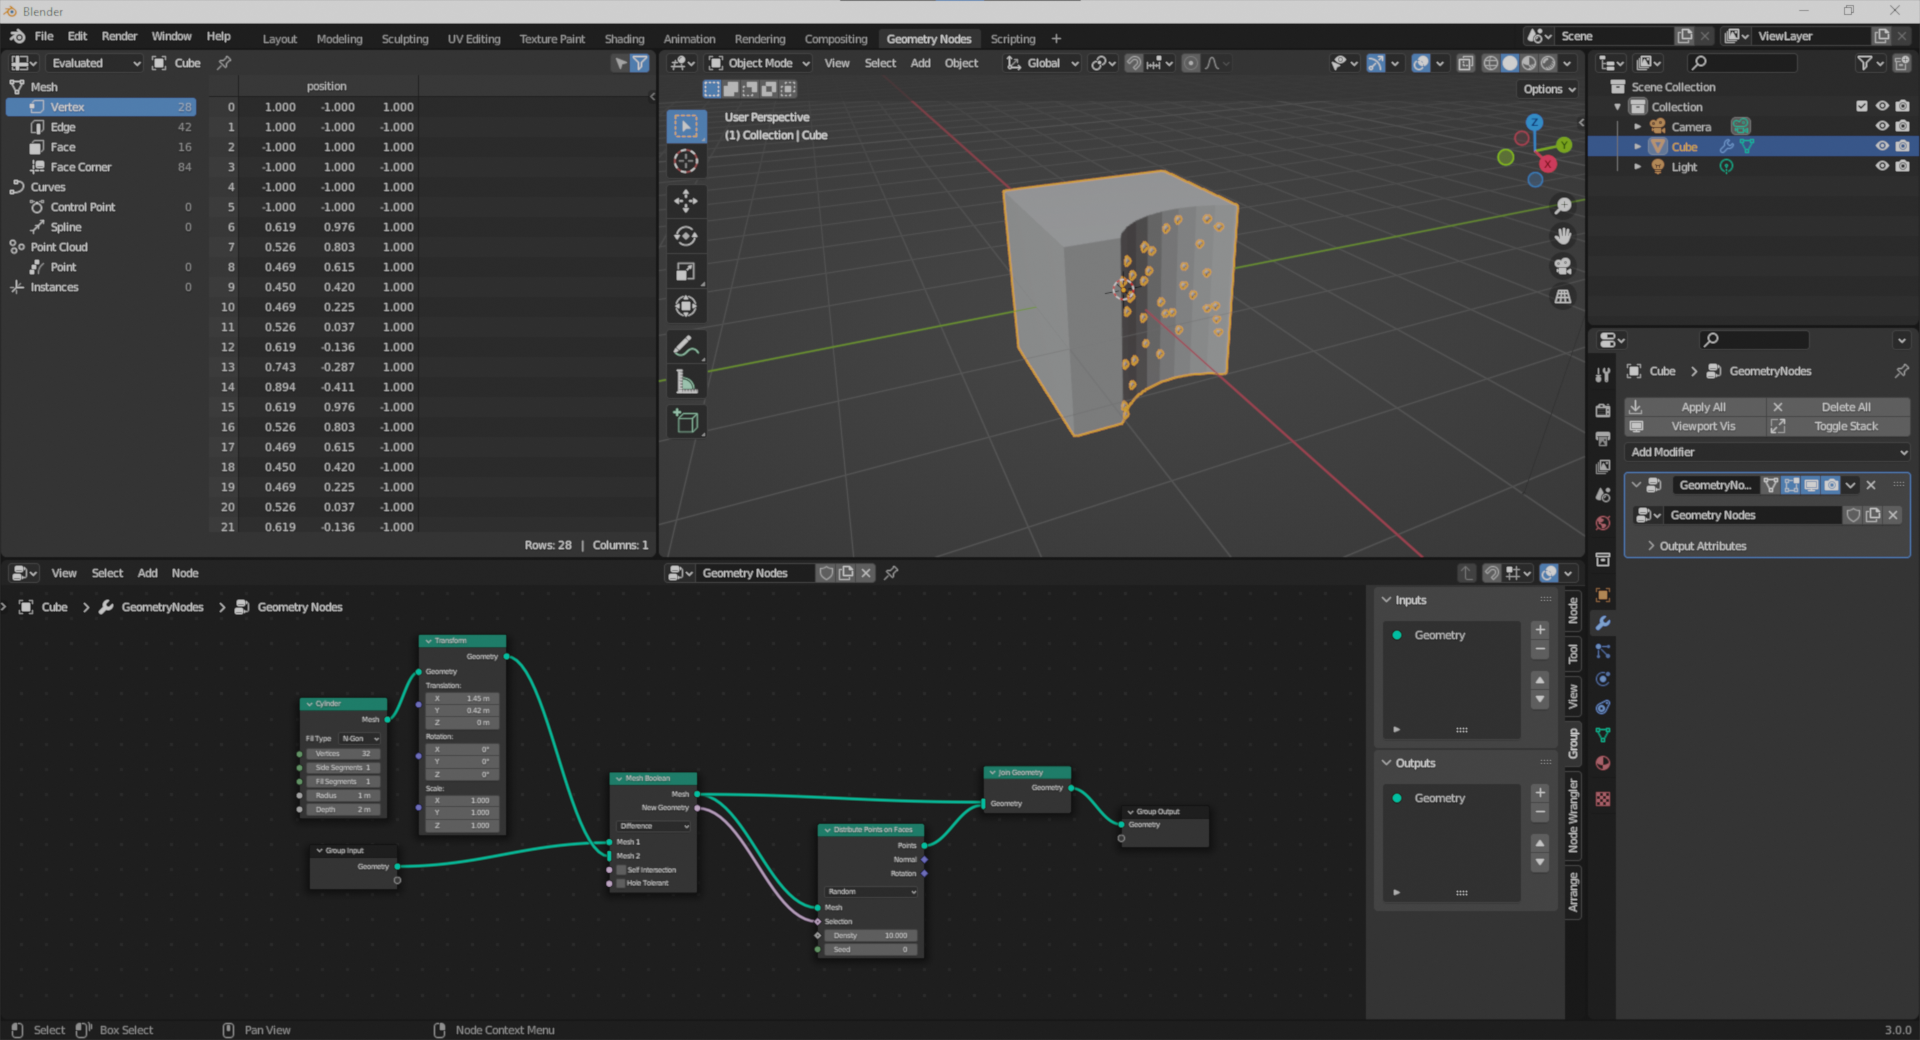Pin the node editor tree
Image resolution: width=1920 pixels, height=1040 pixels.
(891, 573)
